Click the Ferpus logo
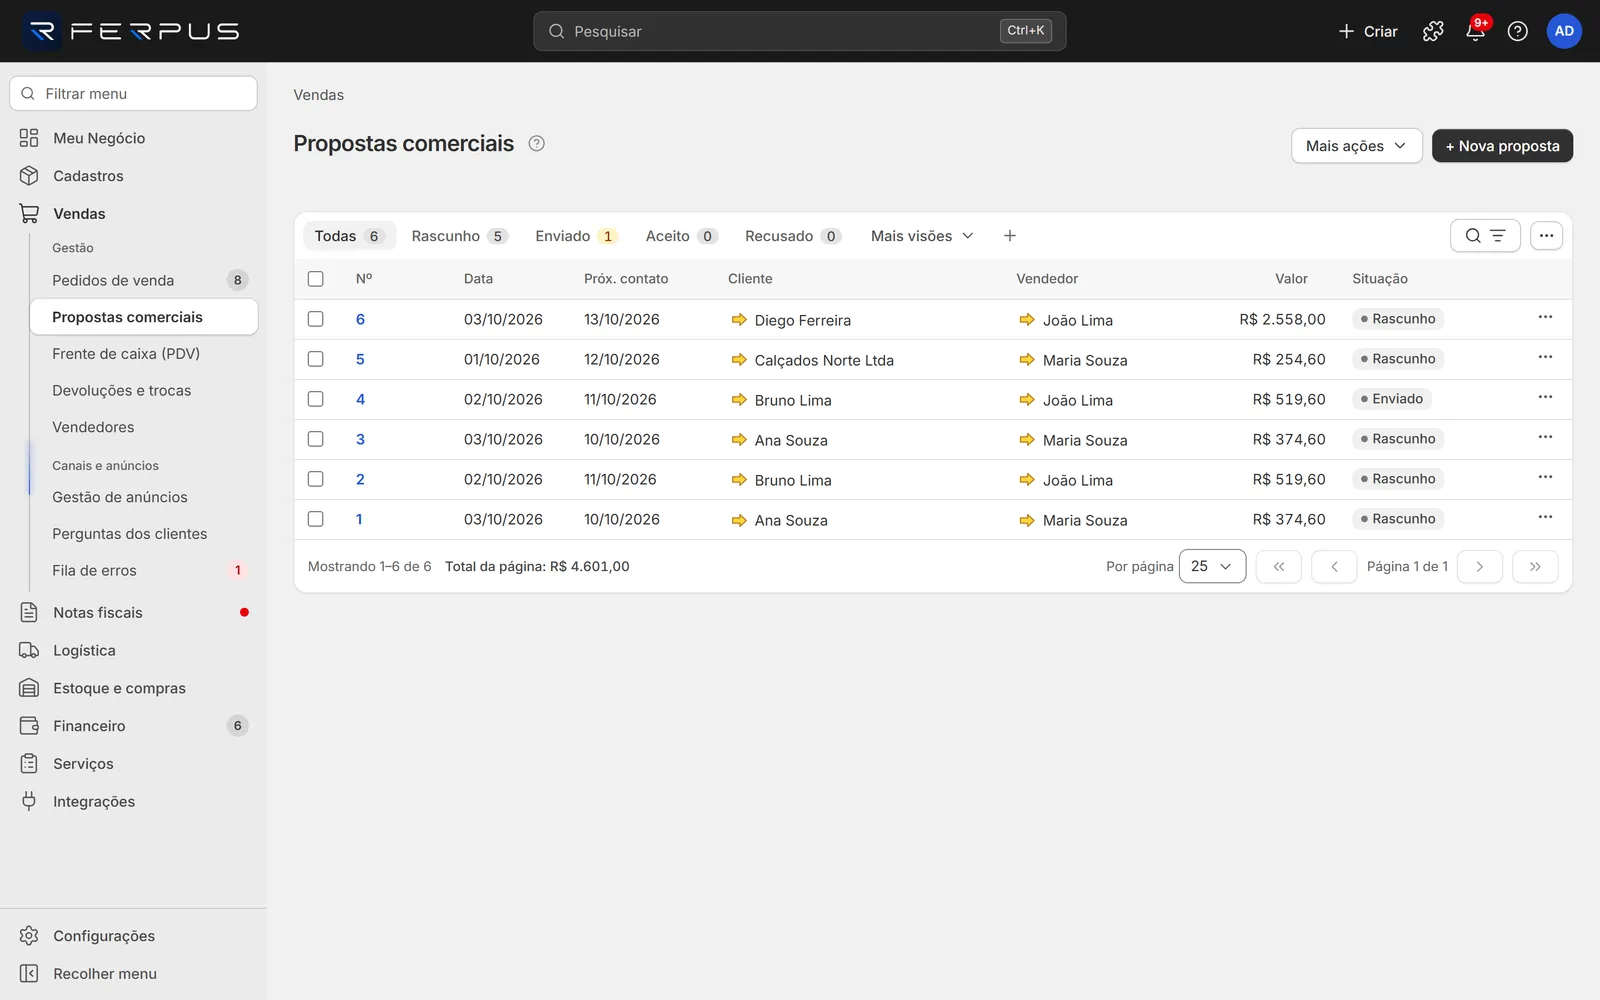This screenshot has width=1600, height=1000. point(132,31)
